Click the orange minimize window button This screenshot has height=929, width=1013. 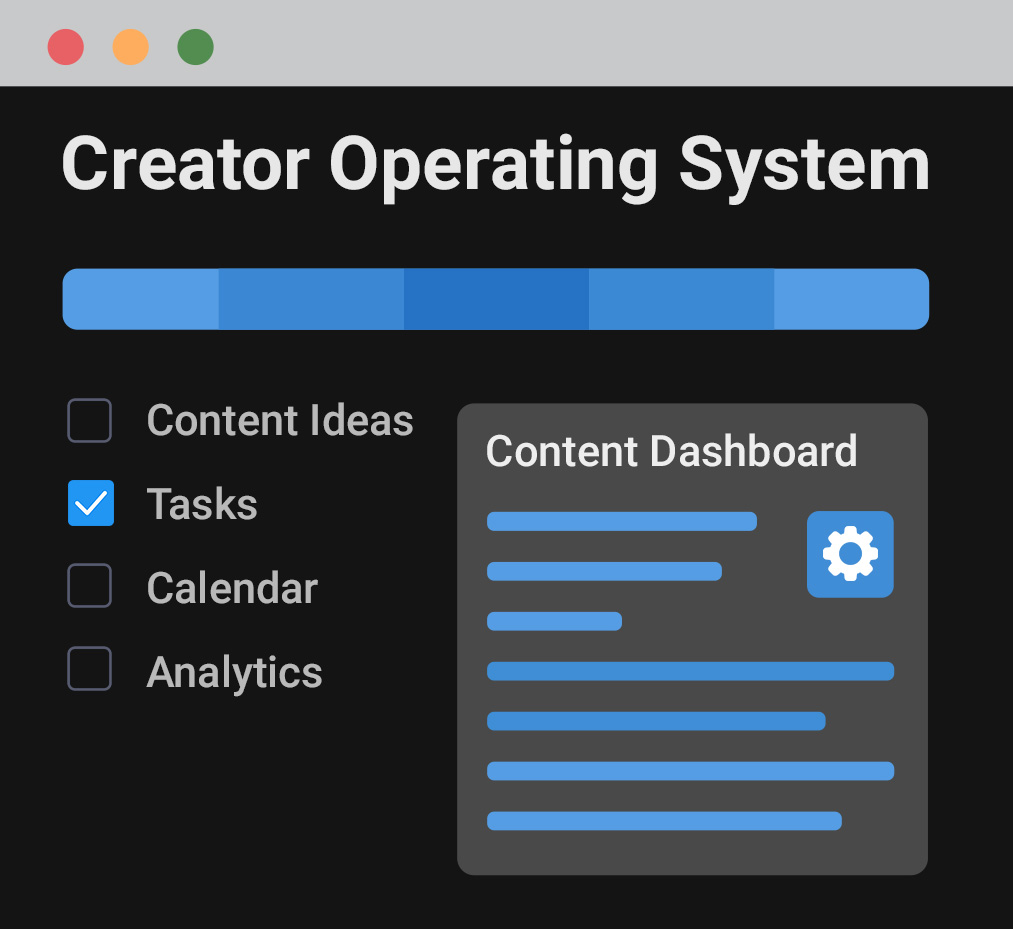(x=131, y=47)
